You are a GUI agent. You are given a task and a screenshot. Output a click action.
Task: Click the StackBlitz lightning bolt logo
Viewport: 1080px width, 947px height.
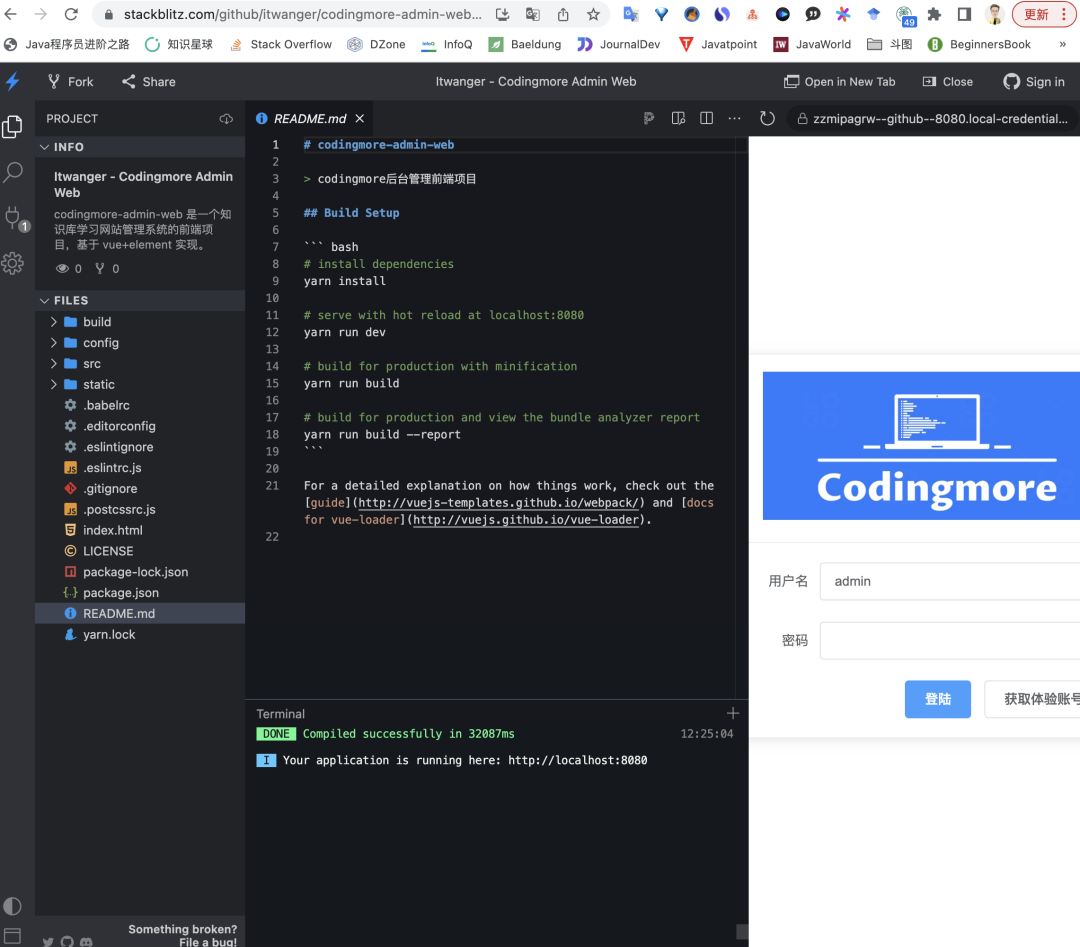[12, 81]
